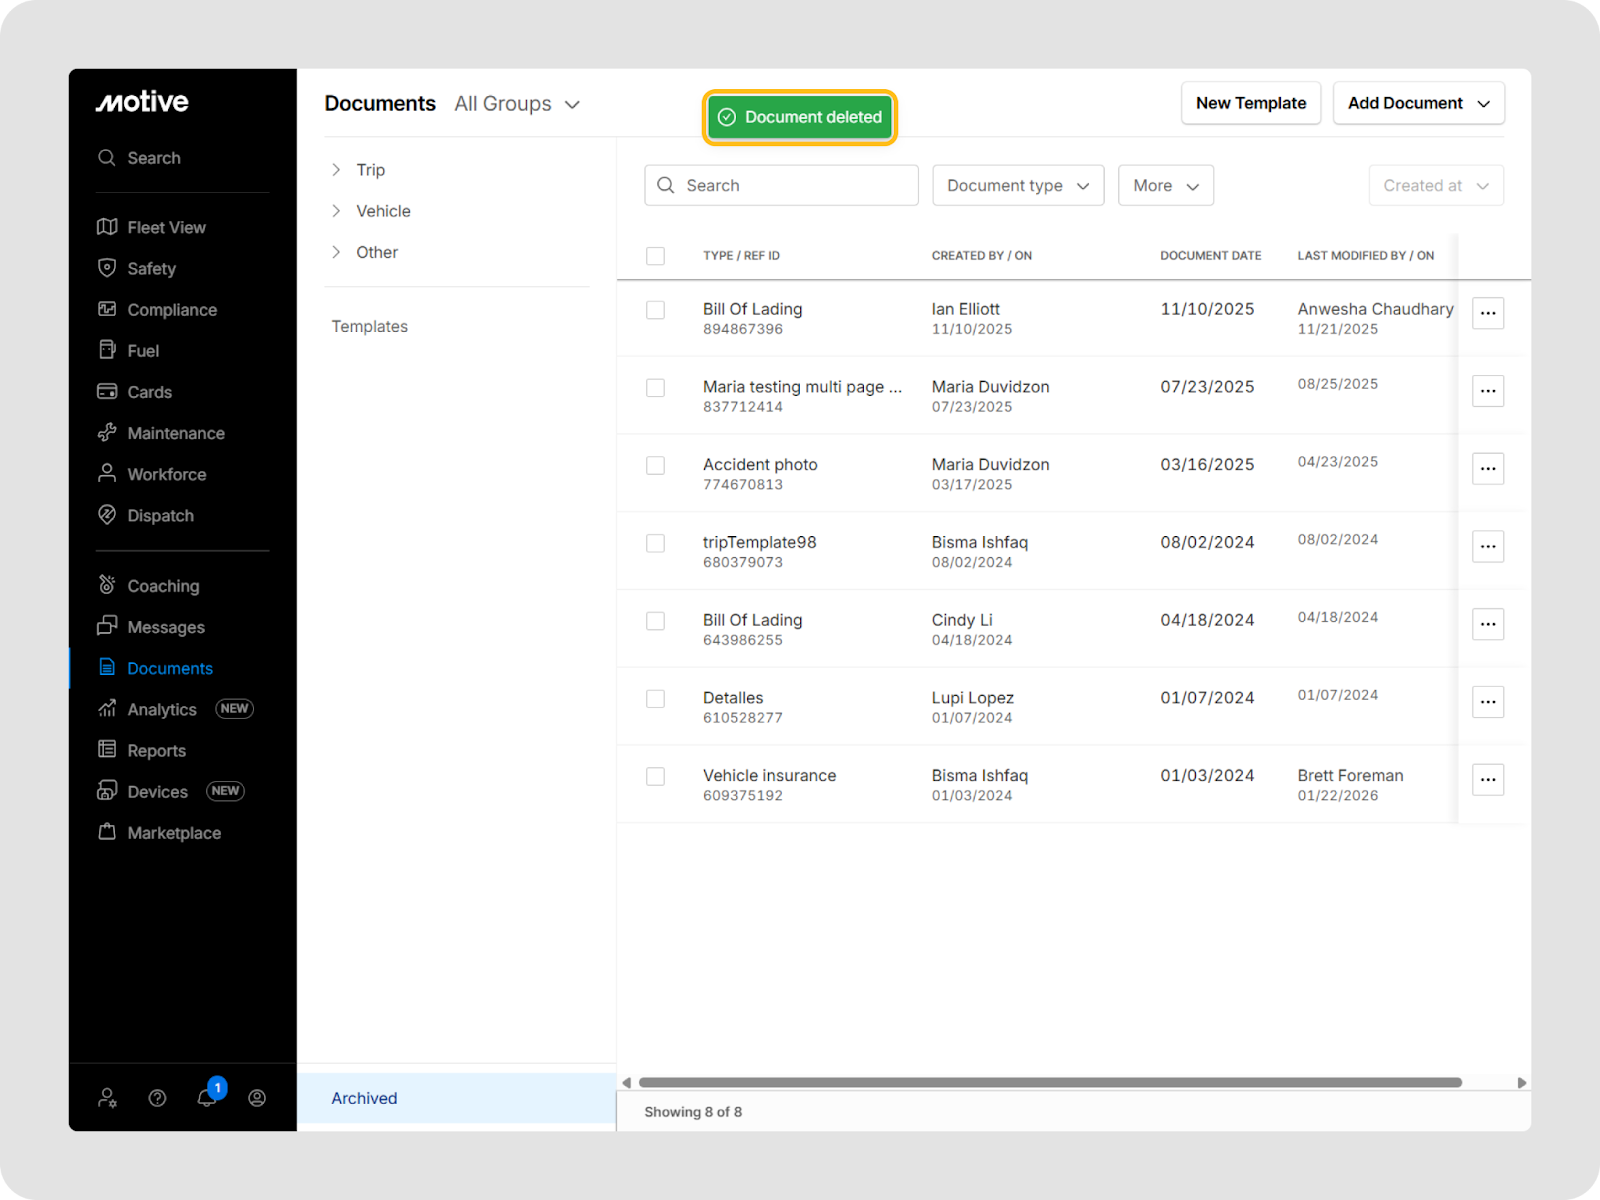Click the New Template button
The height and width of the screenshot is (1200, 1600).
(1250, 103)
